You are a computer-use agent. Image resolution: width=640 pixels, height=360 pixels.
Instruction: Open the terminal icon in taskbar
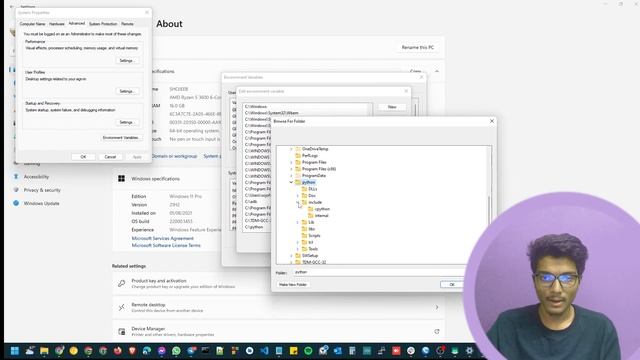pyautogui.click(x=205, y=351)
